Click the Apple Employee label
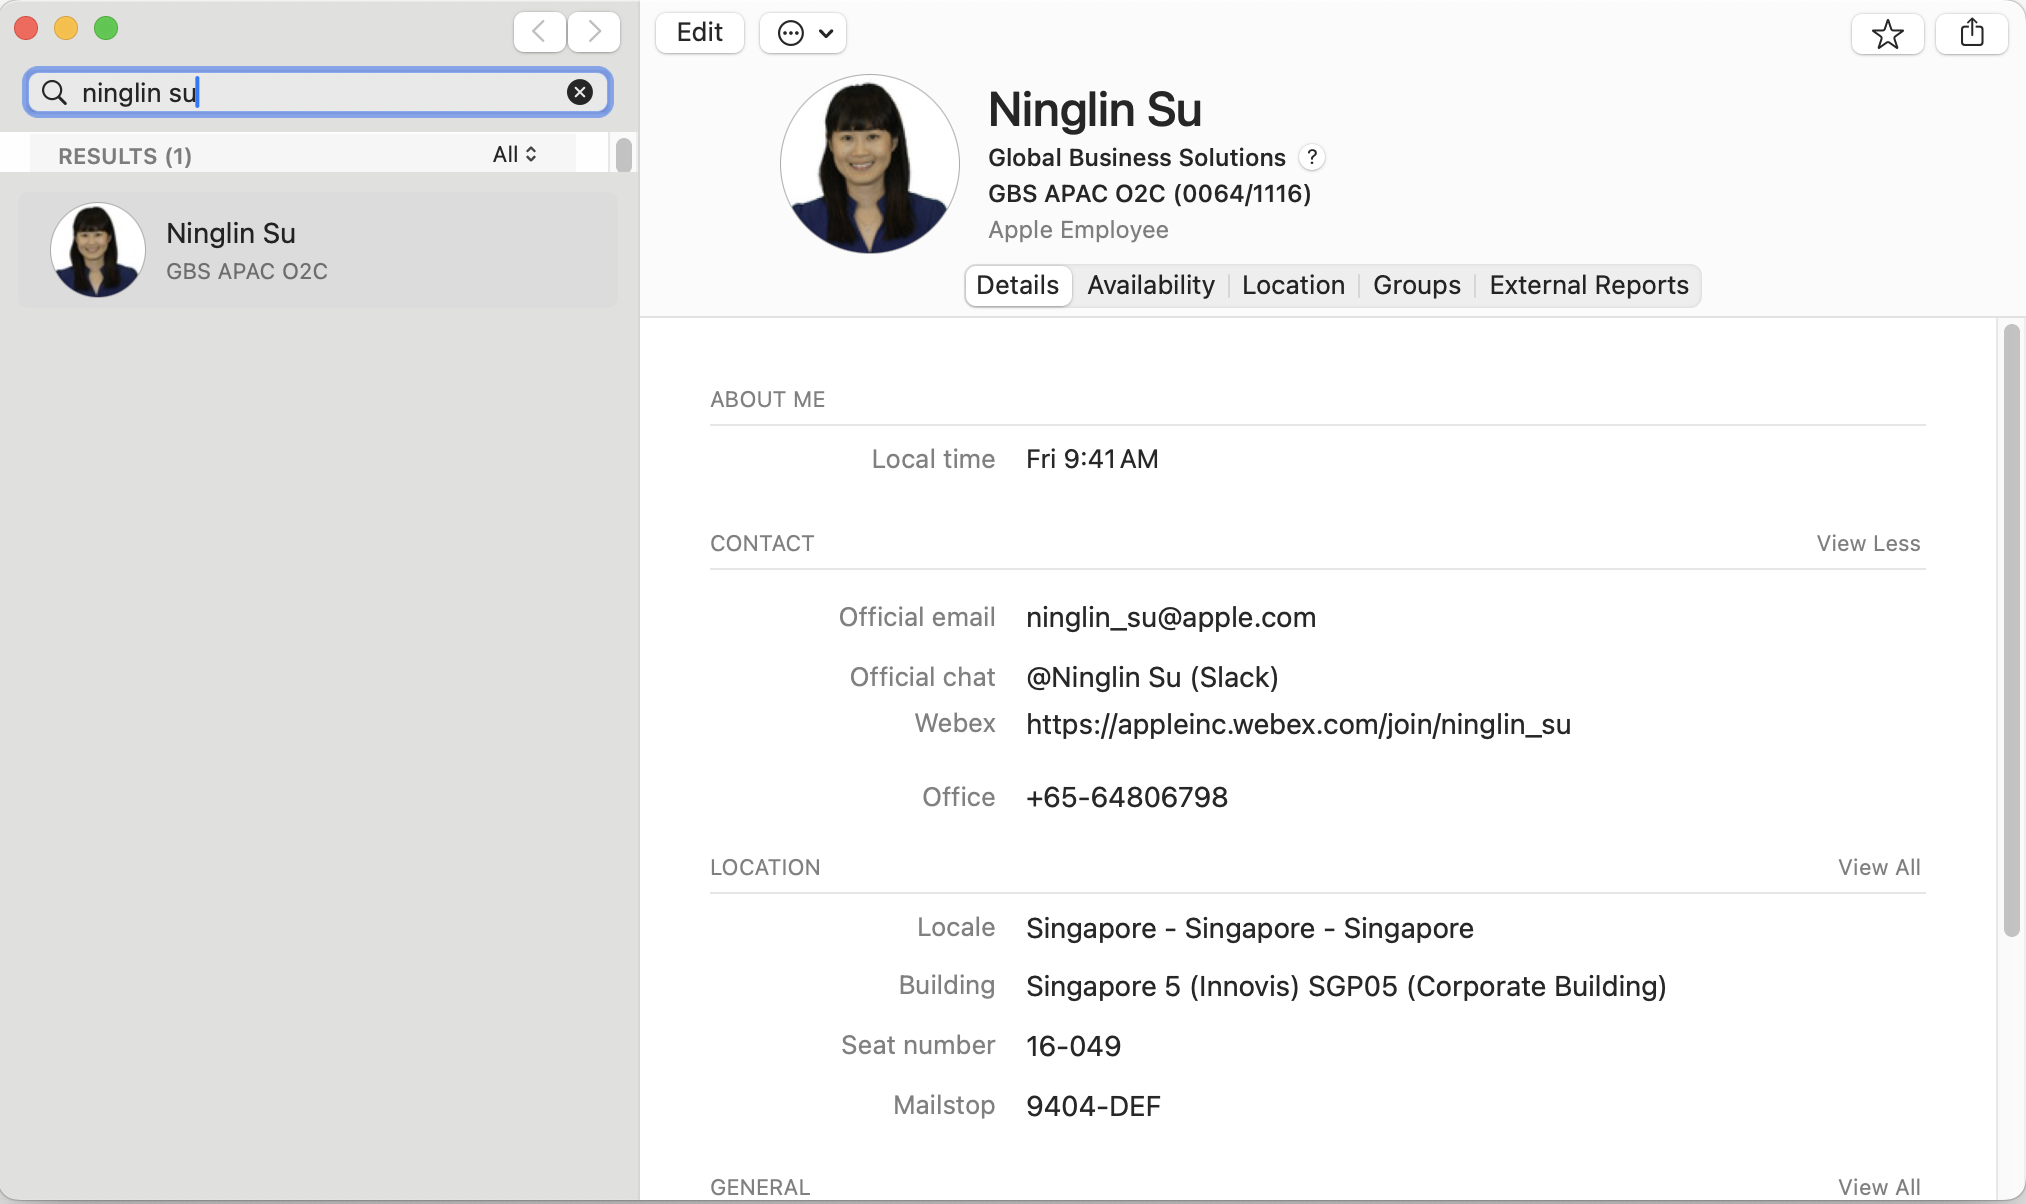The image size is (2026, 1204). [1078, 229]
